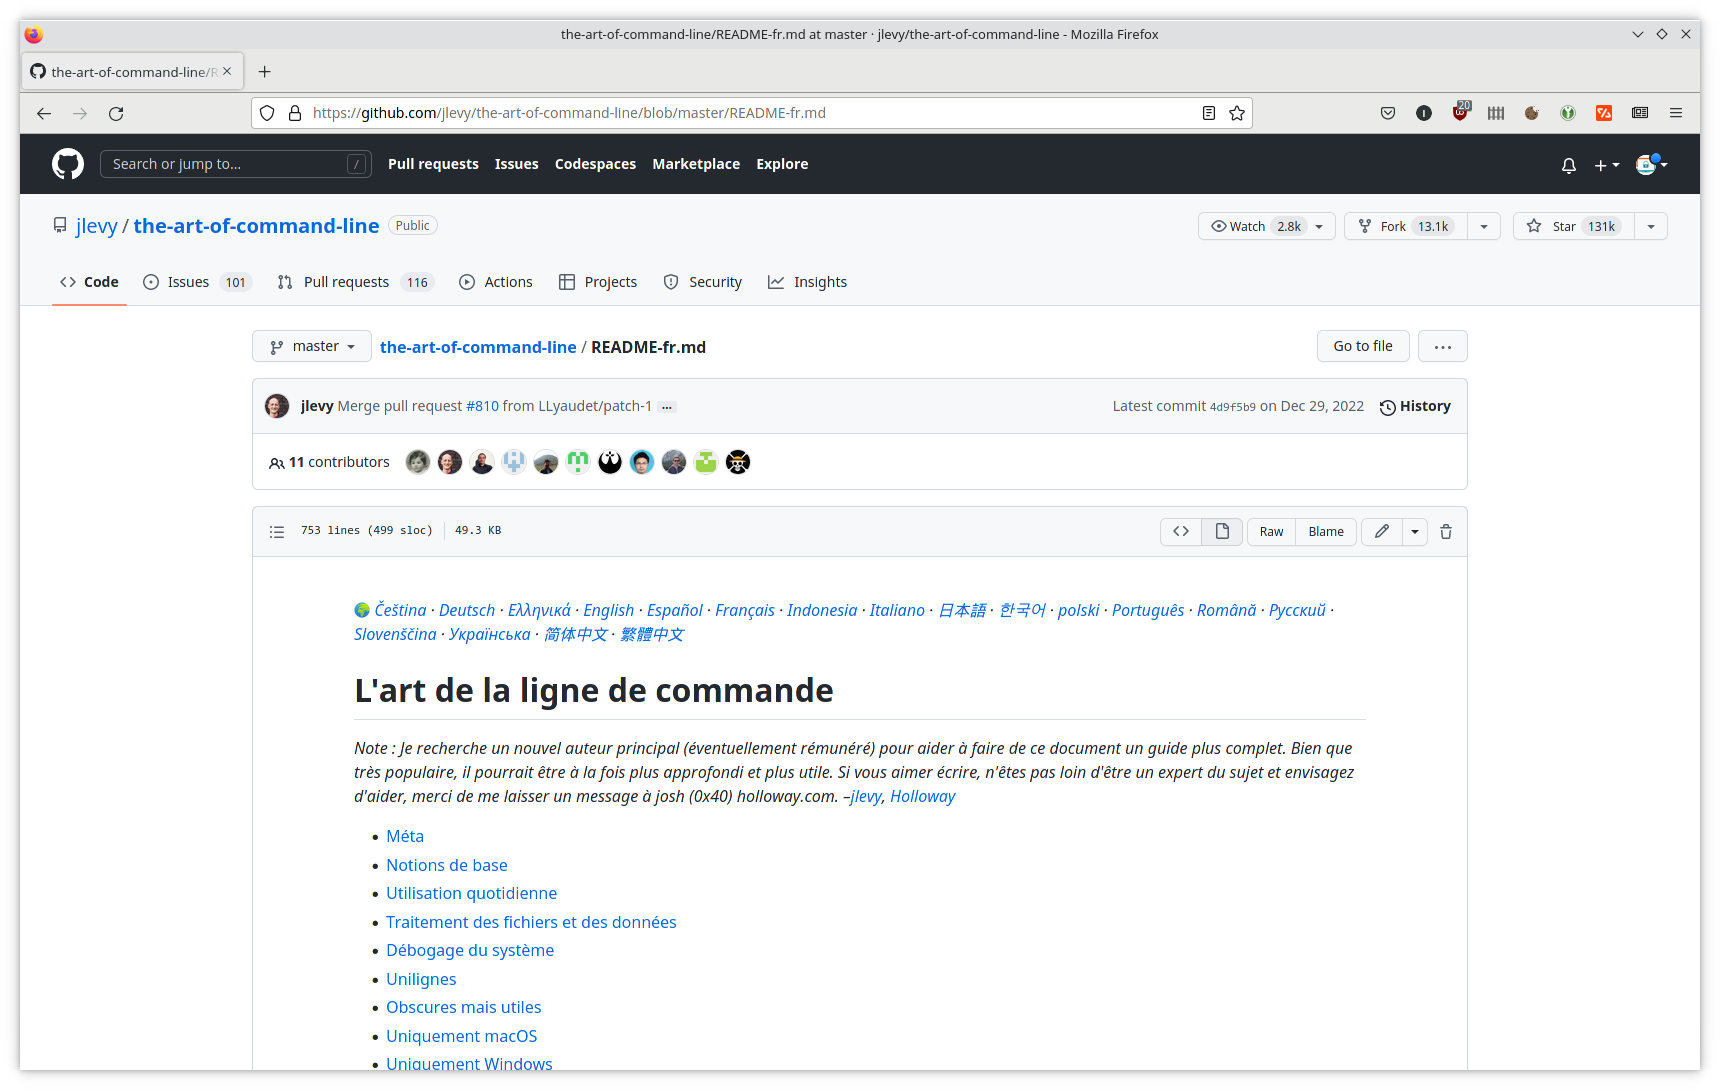The height and width of the screenshot is (1090, 1720).
Task: Click the first contributor avatar
Action: pos(418,462)
